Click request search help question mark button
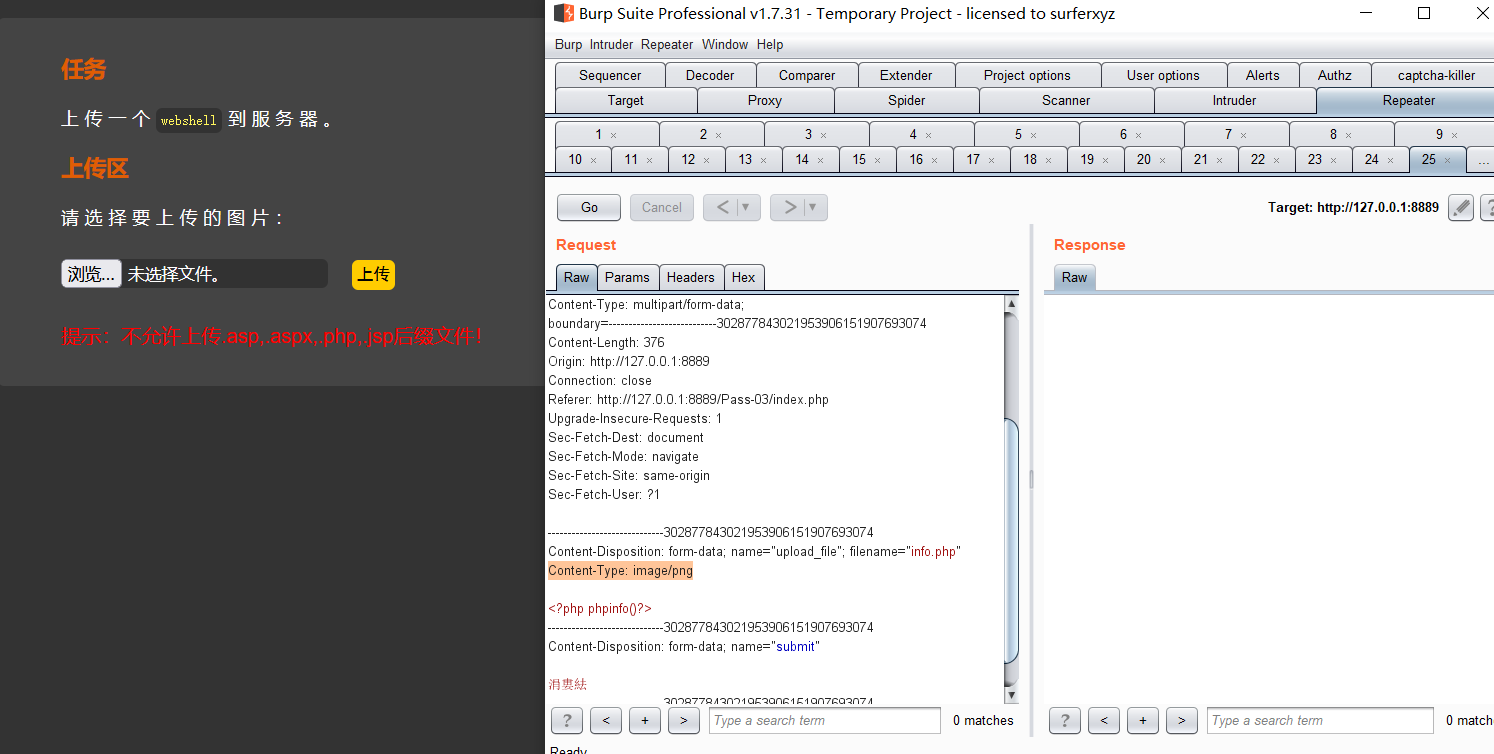This screenshot has width=1494, height=754. pos(567,720)
